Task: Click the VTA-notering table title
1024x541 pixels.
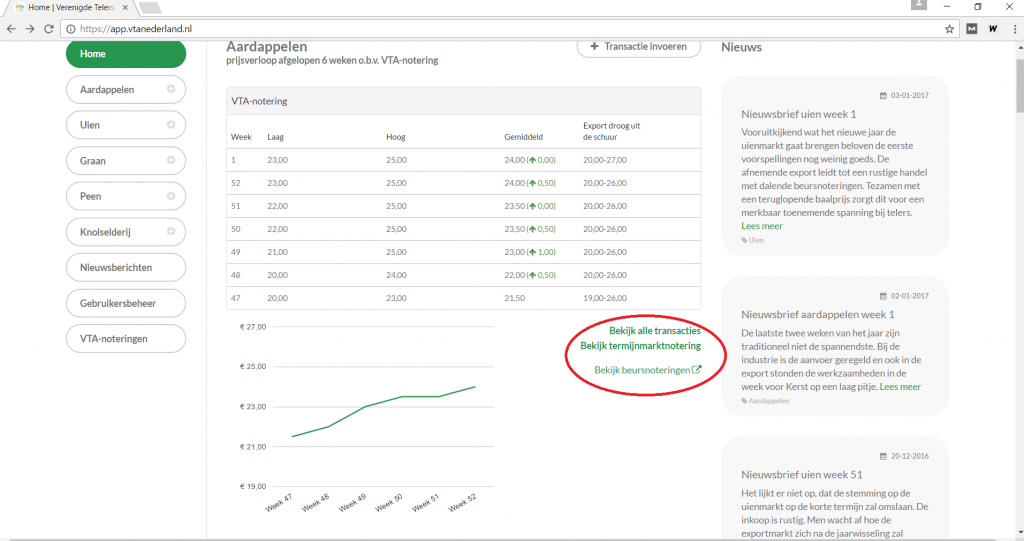Action: tap(259, 101)
